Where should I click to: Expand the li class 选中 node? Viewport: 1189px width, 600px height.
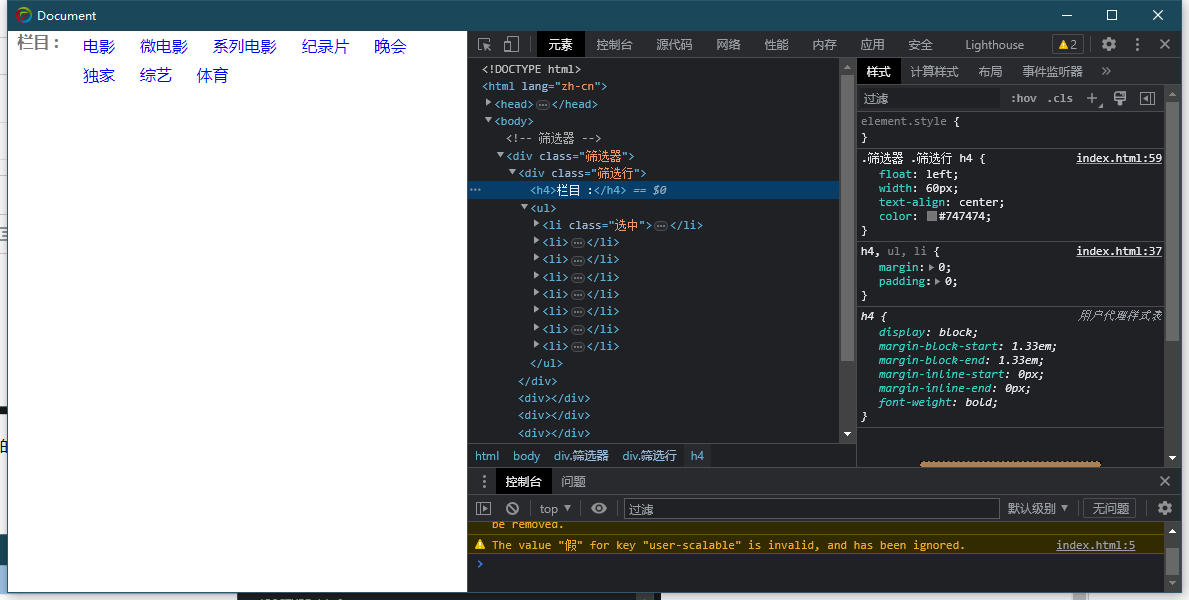(x=537, y=225)
